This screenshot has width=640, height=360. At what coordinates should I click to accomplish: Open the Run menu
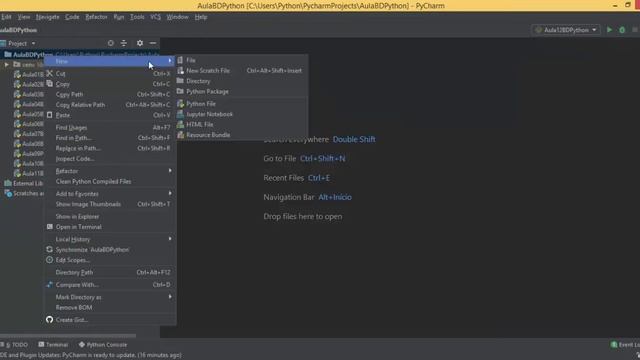(119, 17)
